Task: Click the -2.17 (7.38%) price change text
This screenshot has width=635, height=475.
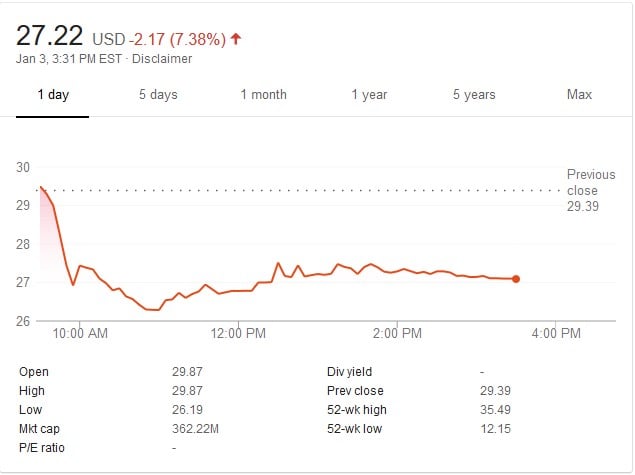Action: pos(177,39)
